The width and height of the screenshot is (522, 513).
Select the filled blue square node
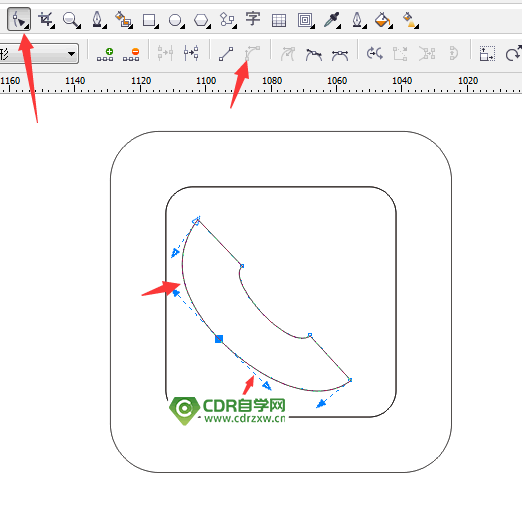(219, 339)
